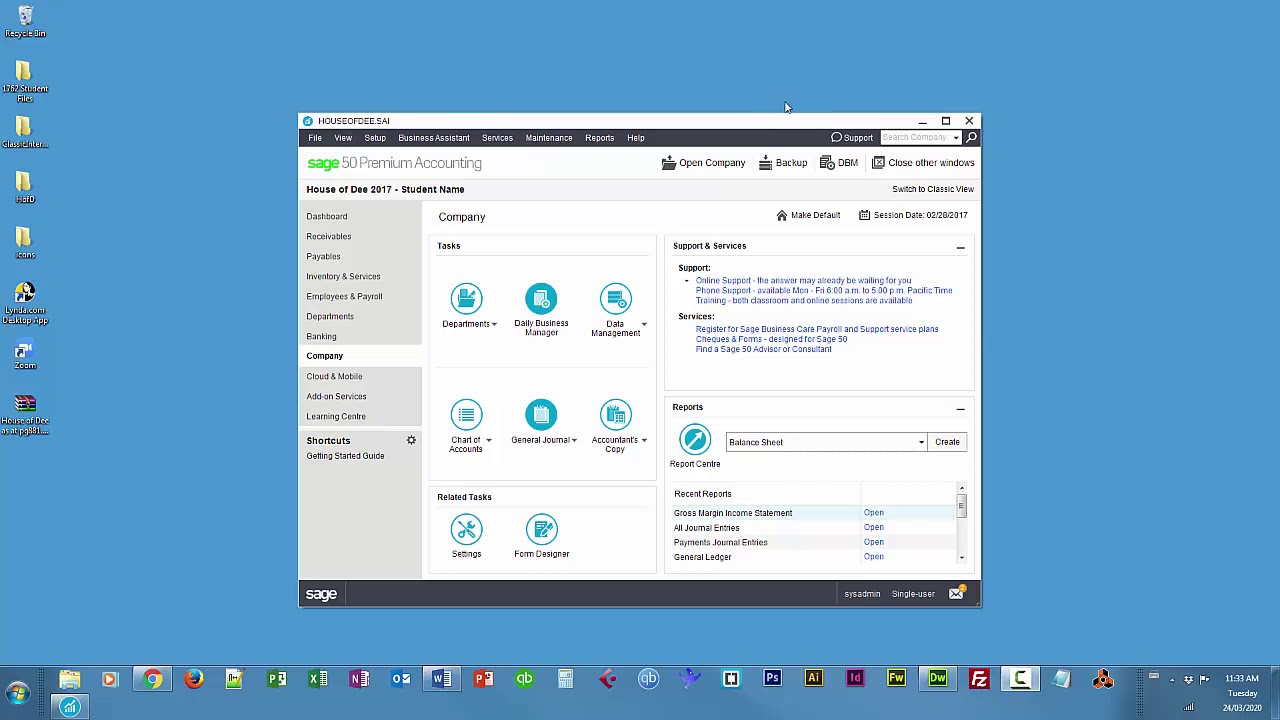Select the Receivables module
This screenshot has width=1280, height=720.
(x=329, y=236)
